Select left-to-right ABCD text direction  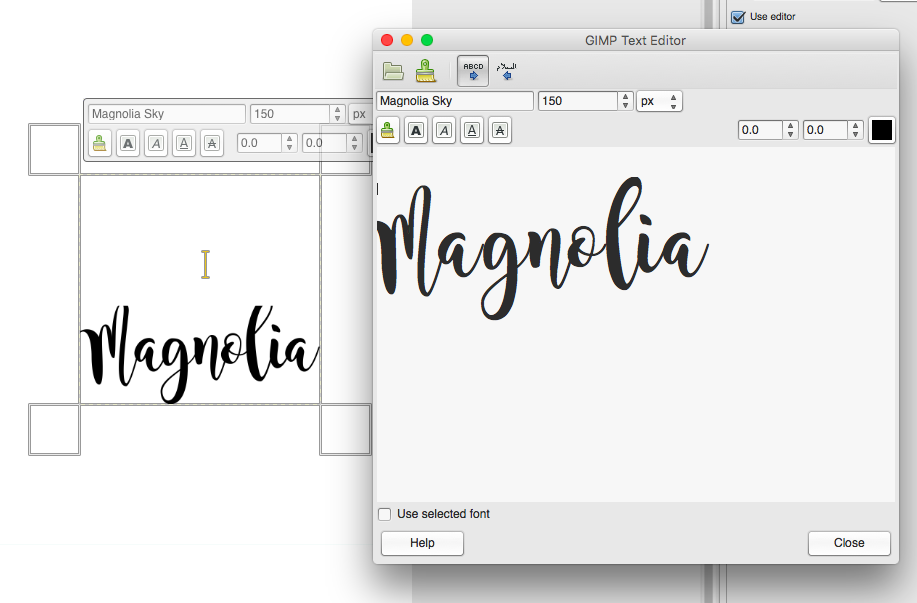coord(473,71)
